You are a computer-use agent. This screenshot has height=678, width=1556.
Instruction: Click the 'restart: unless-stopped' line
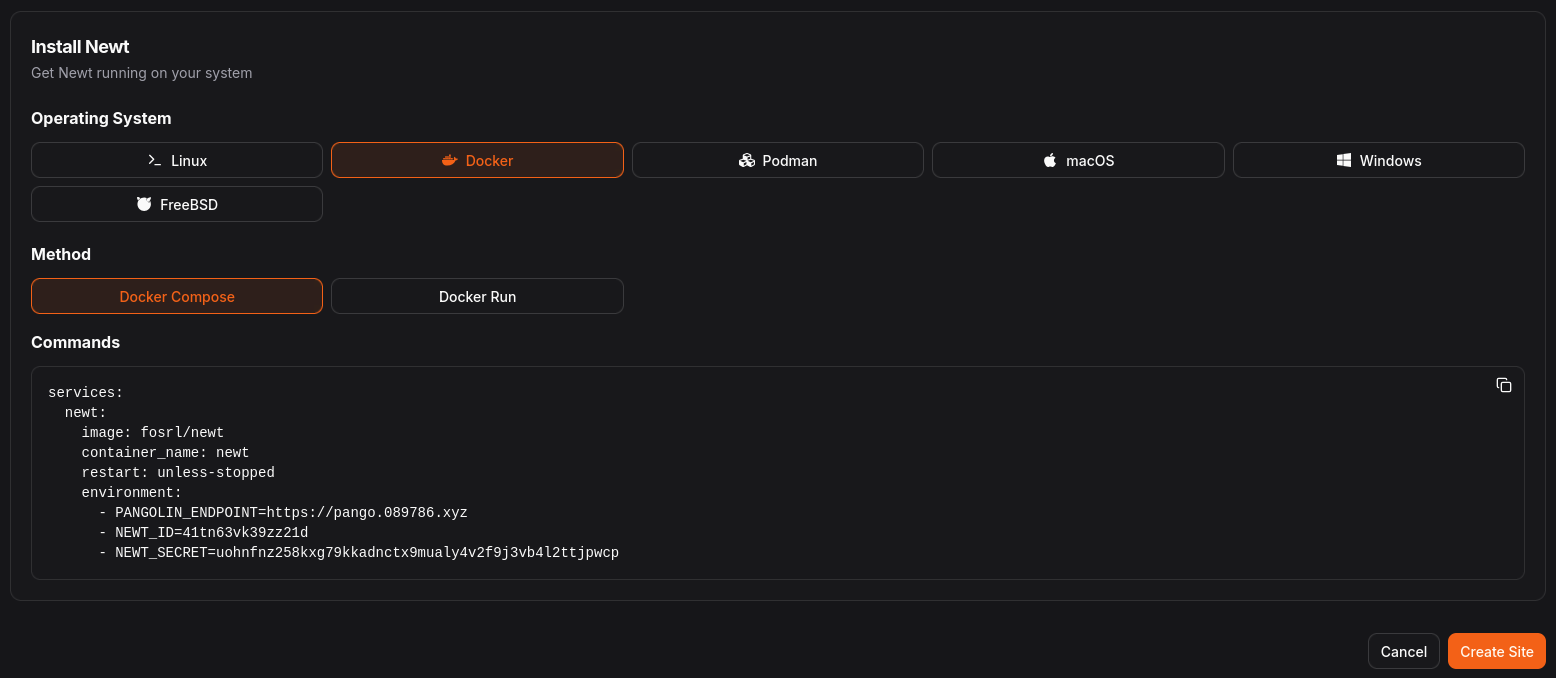(178, 473)
